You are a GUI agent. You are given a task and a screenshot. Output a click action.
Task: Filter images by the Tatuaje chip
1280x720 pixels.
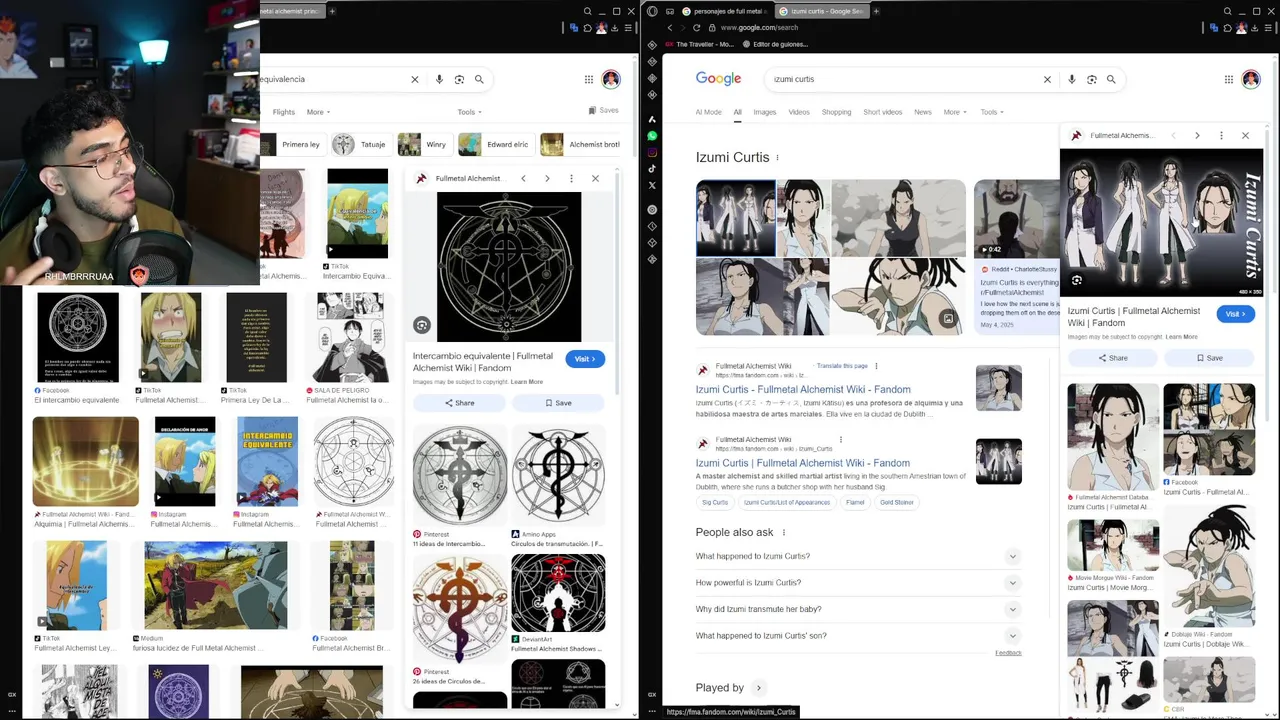361,144
